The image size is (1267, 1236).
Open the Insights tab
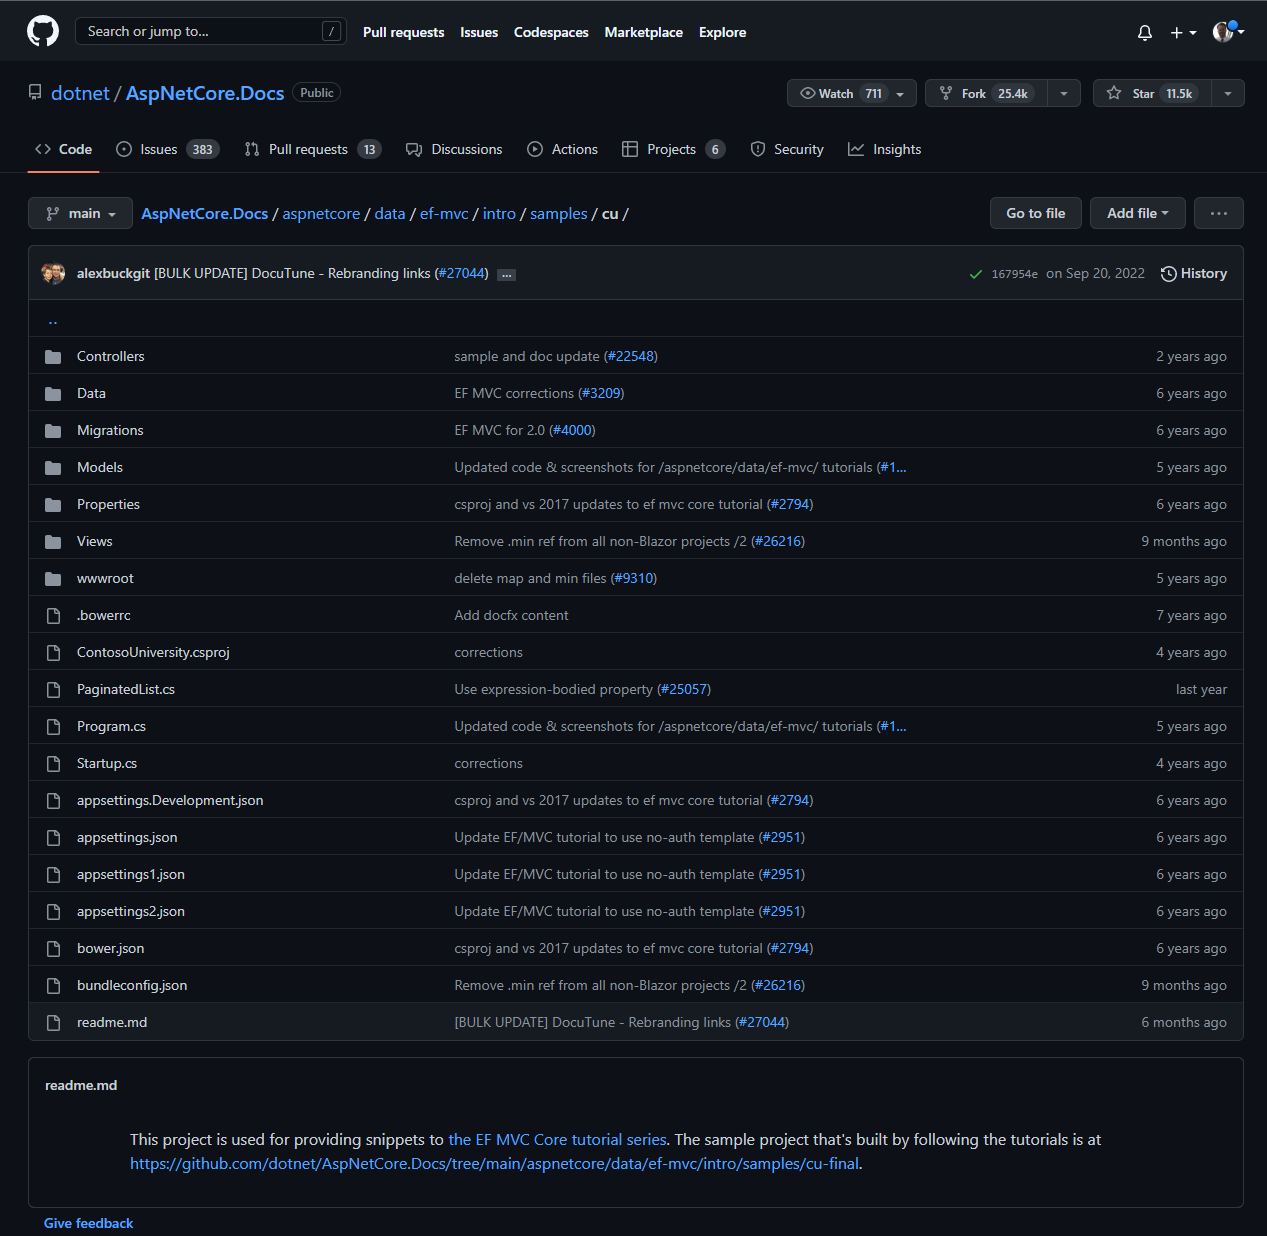point(884,149)
